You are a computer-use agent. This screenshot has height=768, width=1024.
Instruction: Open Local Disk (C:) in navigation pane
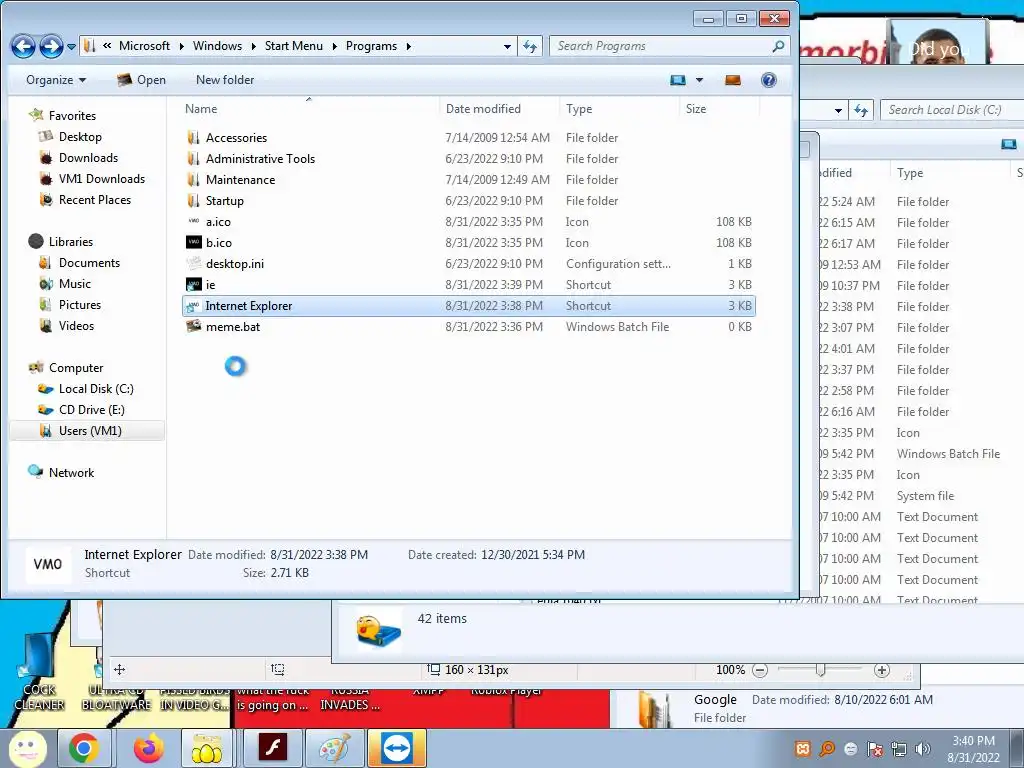point(96,389)
